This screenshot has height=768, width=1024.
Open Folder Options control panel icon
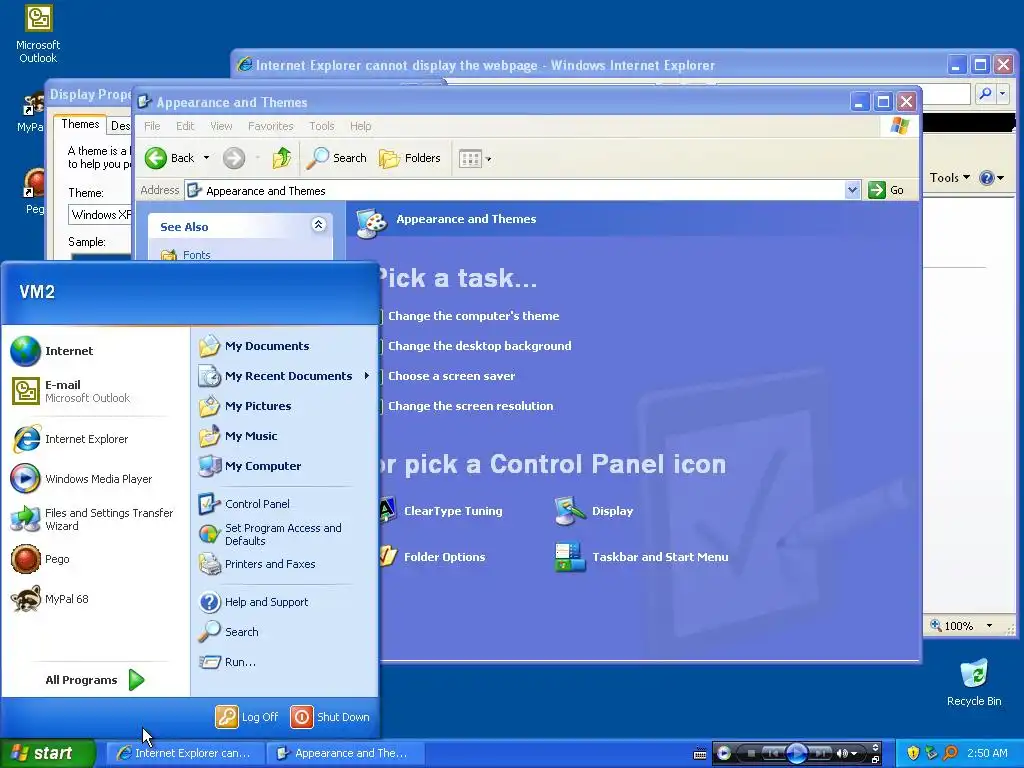coord(432,557)
